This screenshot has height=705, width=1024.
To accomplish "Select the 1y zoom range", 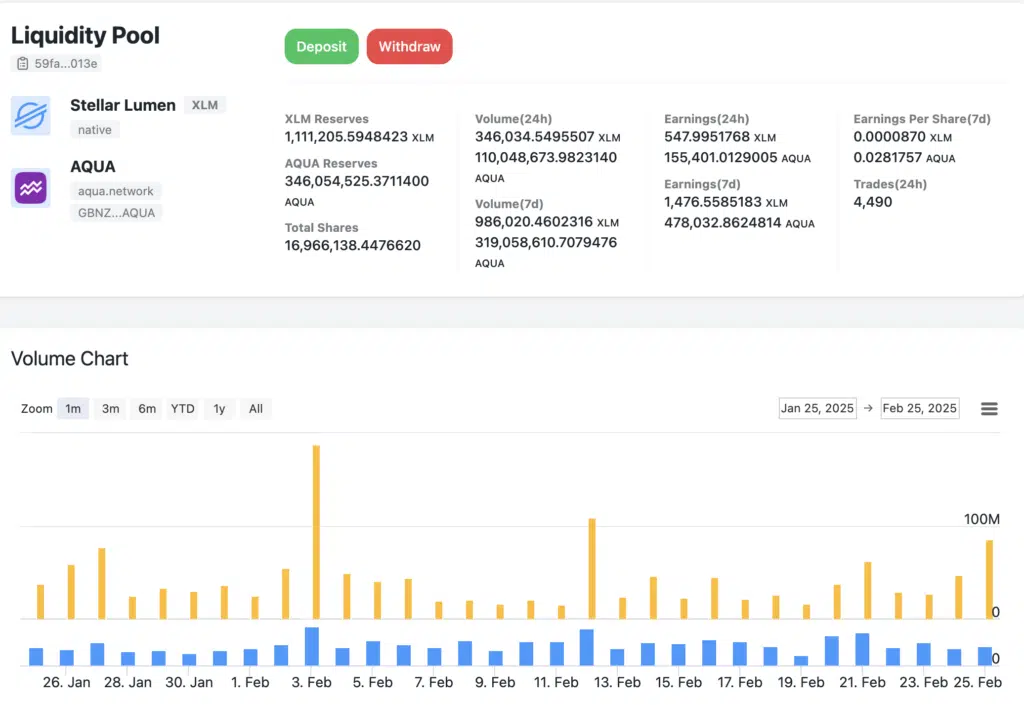I will [219, 409].
